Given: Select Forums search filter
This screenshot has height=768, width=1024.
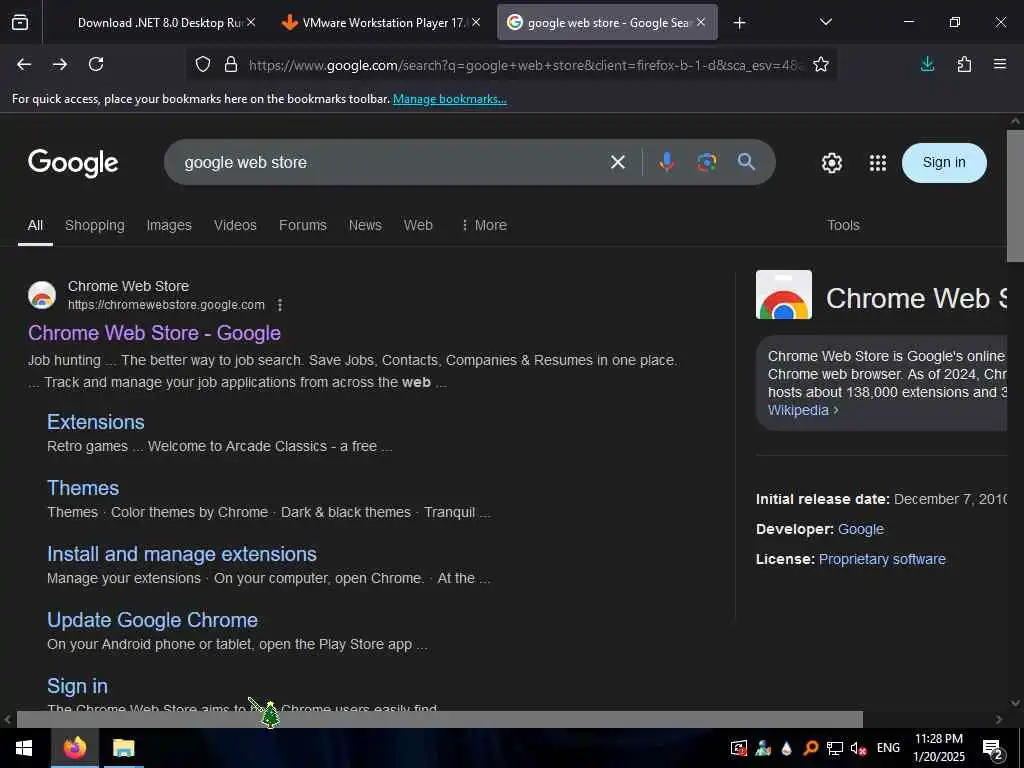Looking at the screenshot, I should click(302, 225).
